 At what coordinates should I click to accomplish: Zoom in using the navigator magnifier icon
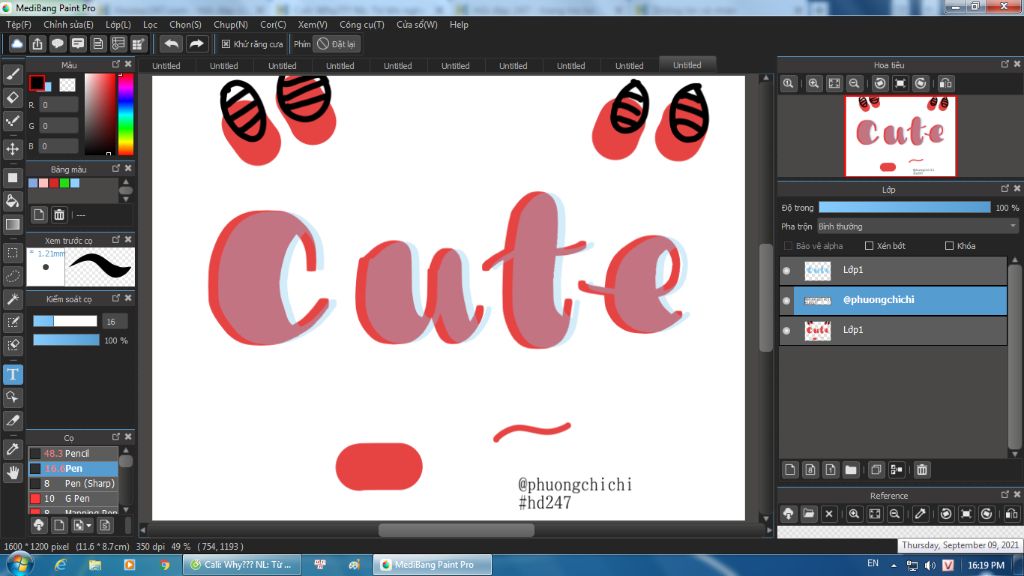tap(814, 84)
